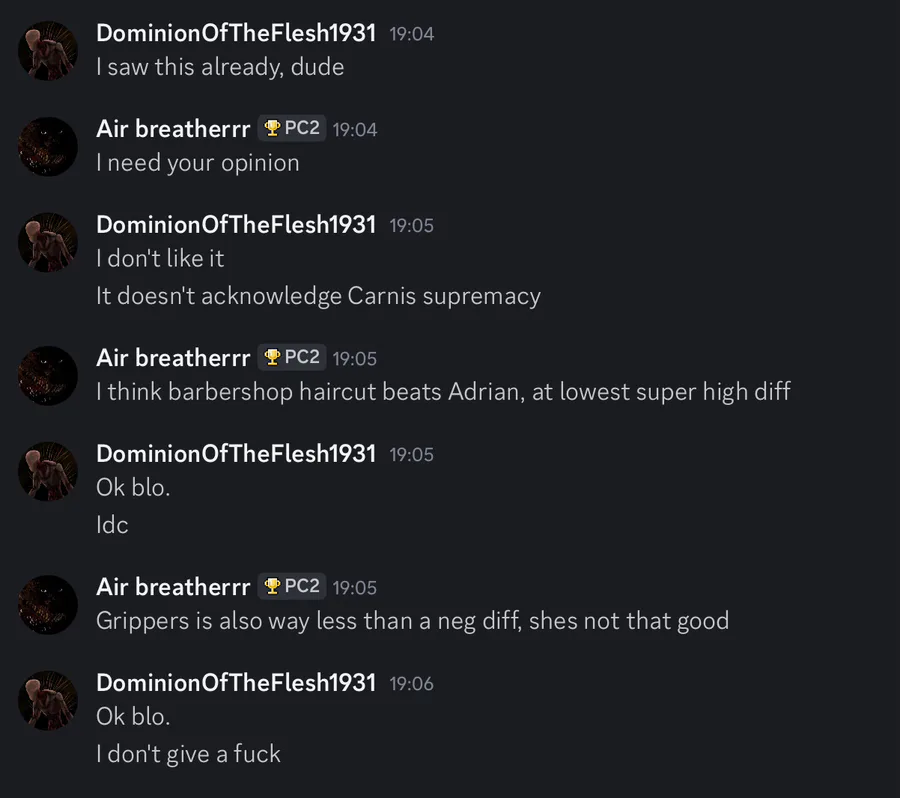Click the message about barbershop haircut beating Adrian
The height and width of the screenshot is (798, 900).
point(443,391)
